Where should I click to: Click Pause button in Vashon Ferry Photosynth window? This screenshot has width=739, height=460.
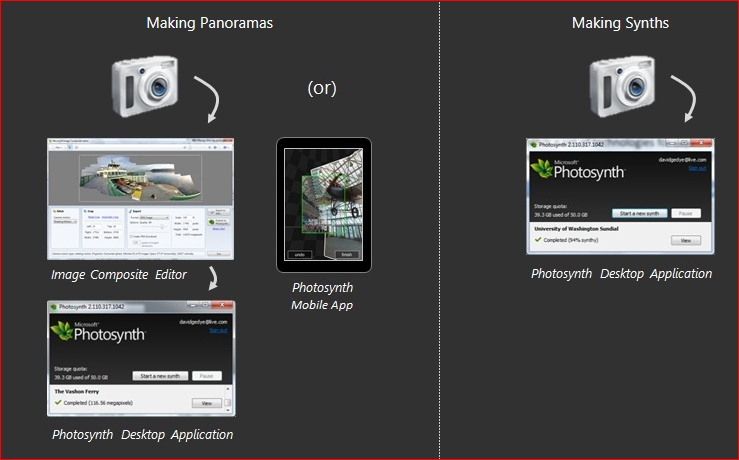tap(206, 376)
